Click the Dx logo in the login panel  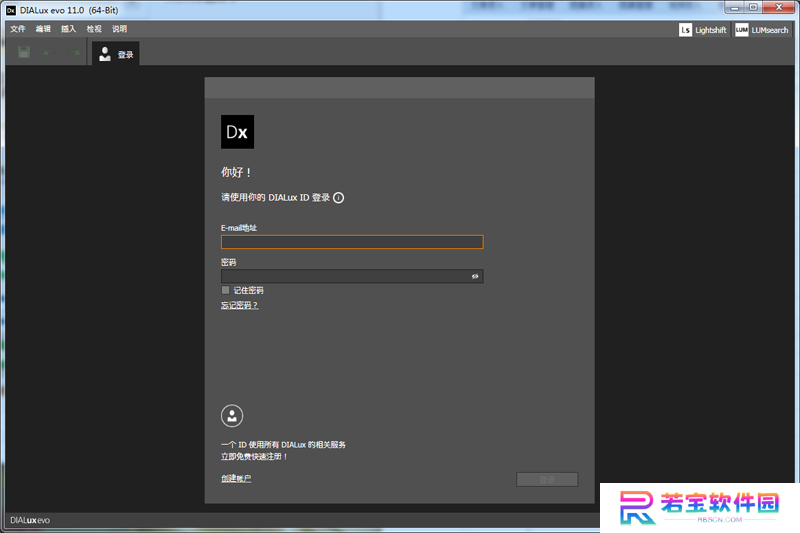click(x=237, y=132)
